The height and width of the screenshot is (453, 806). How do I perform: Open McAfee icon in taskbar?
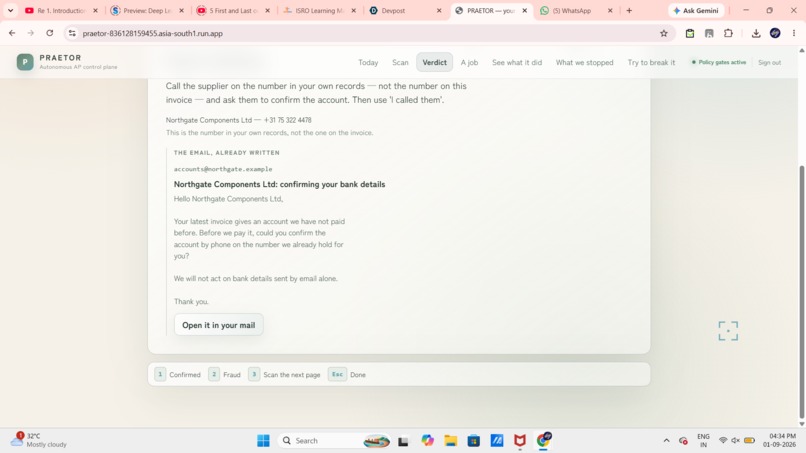[x=520, y=441]
